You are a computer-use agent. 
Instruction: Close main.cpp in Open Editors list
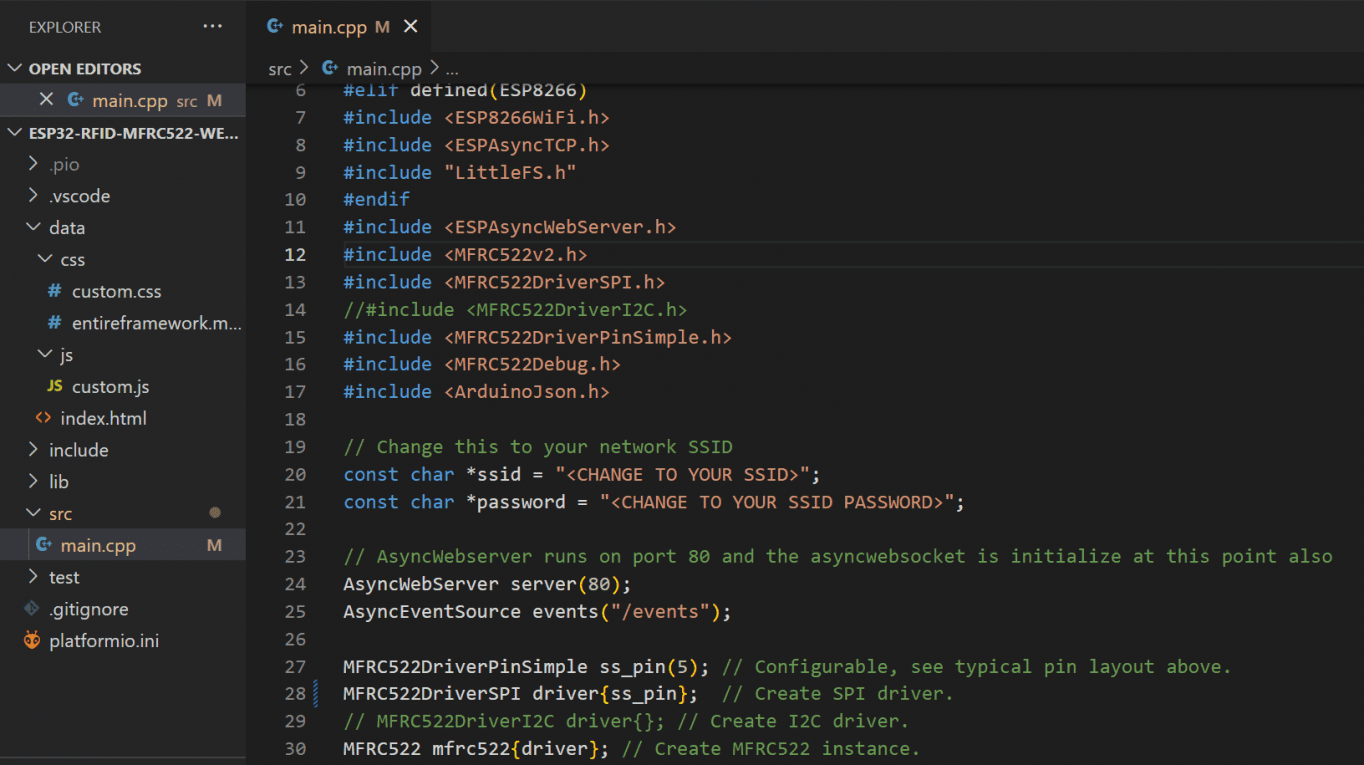pos(46,100)
